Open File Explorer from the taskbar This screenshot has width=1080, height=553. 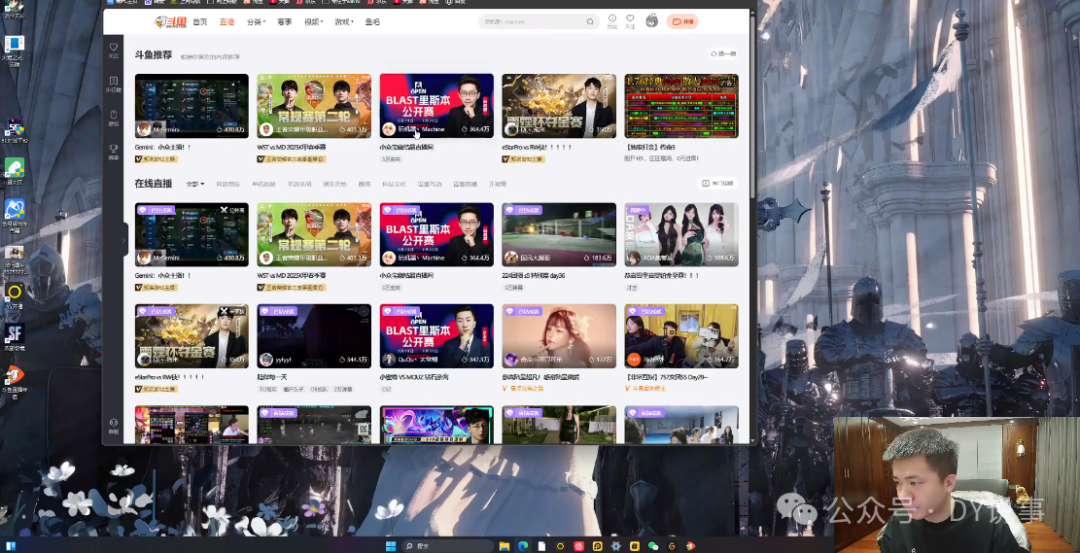click(504, 546)
